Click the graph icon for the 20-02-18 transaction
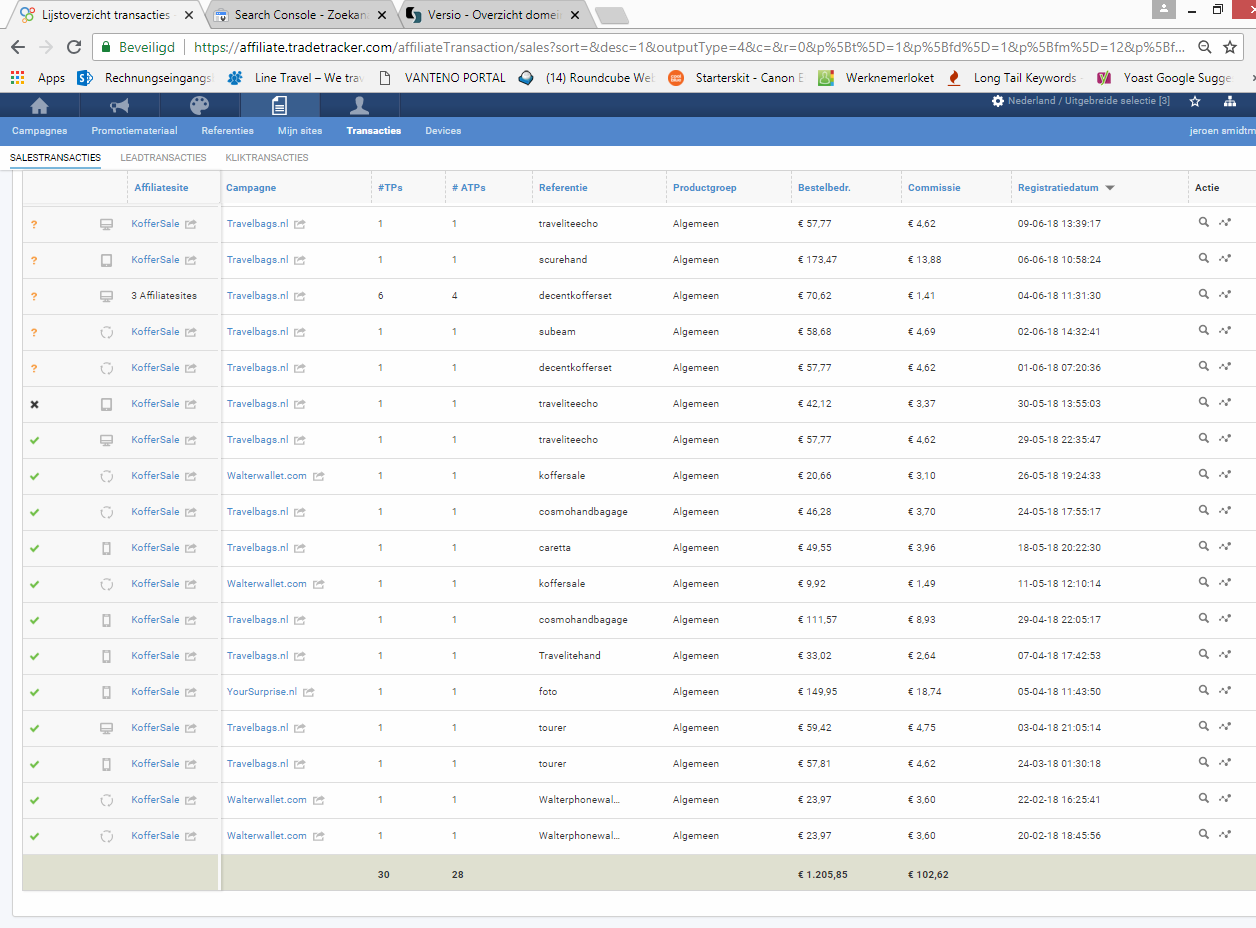Image resolution: width=1256 pixels, height=928 pixels. pyautogui.click(x=1225, y=835)
